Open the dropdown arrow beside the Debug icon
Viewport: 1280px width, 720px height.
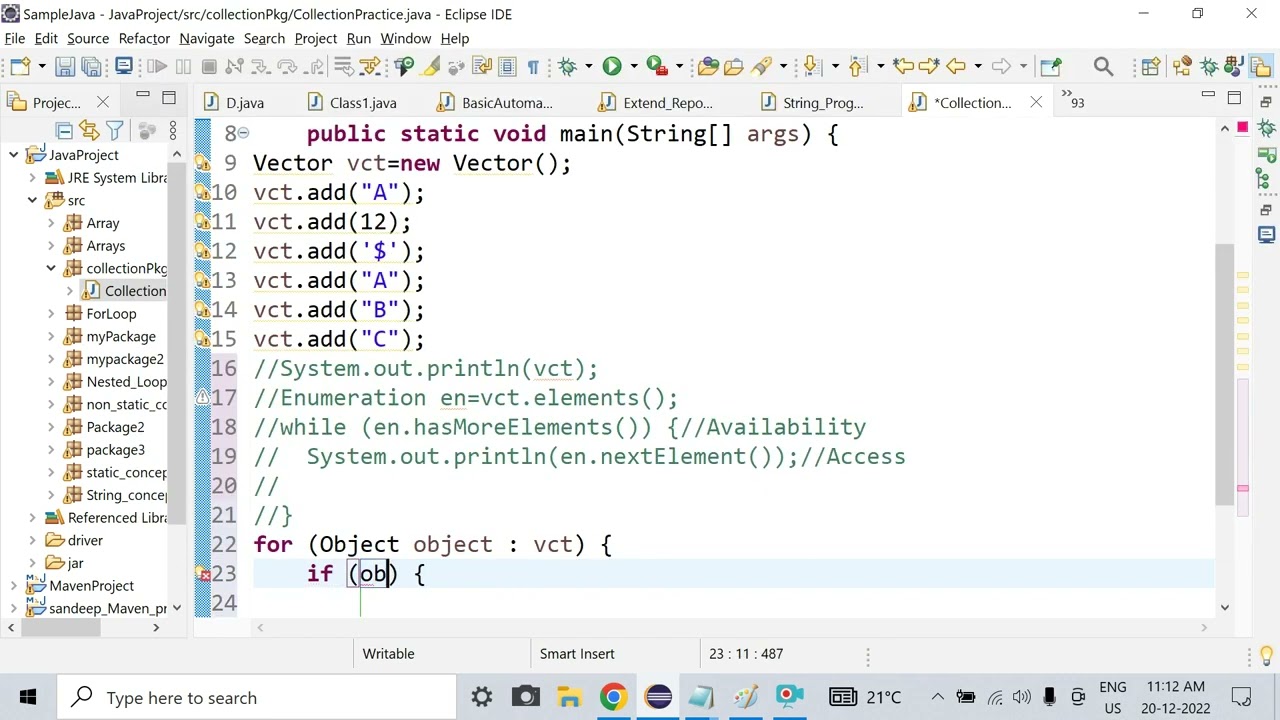tap(588, 67)
